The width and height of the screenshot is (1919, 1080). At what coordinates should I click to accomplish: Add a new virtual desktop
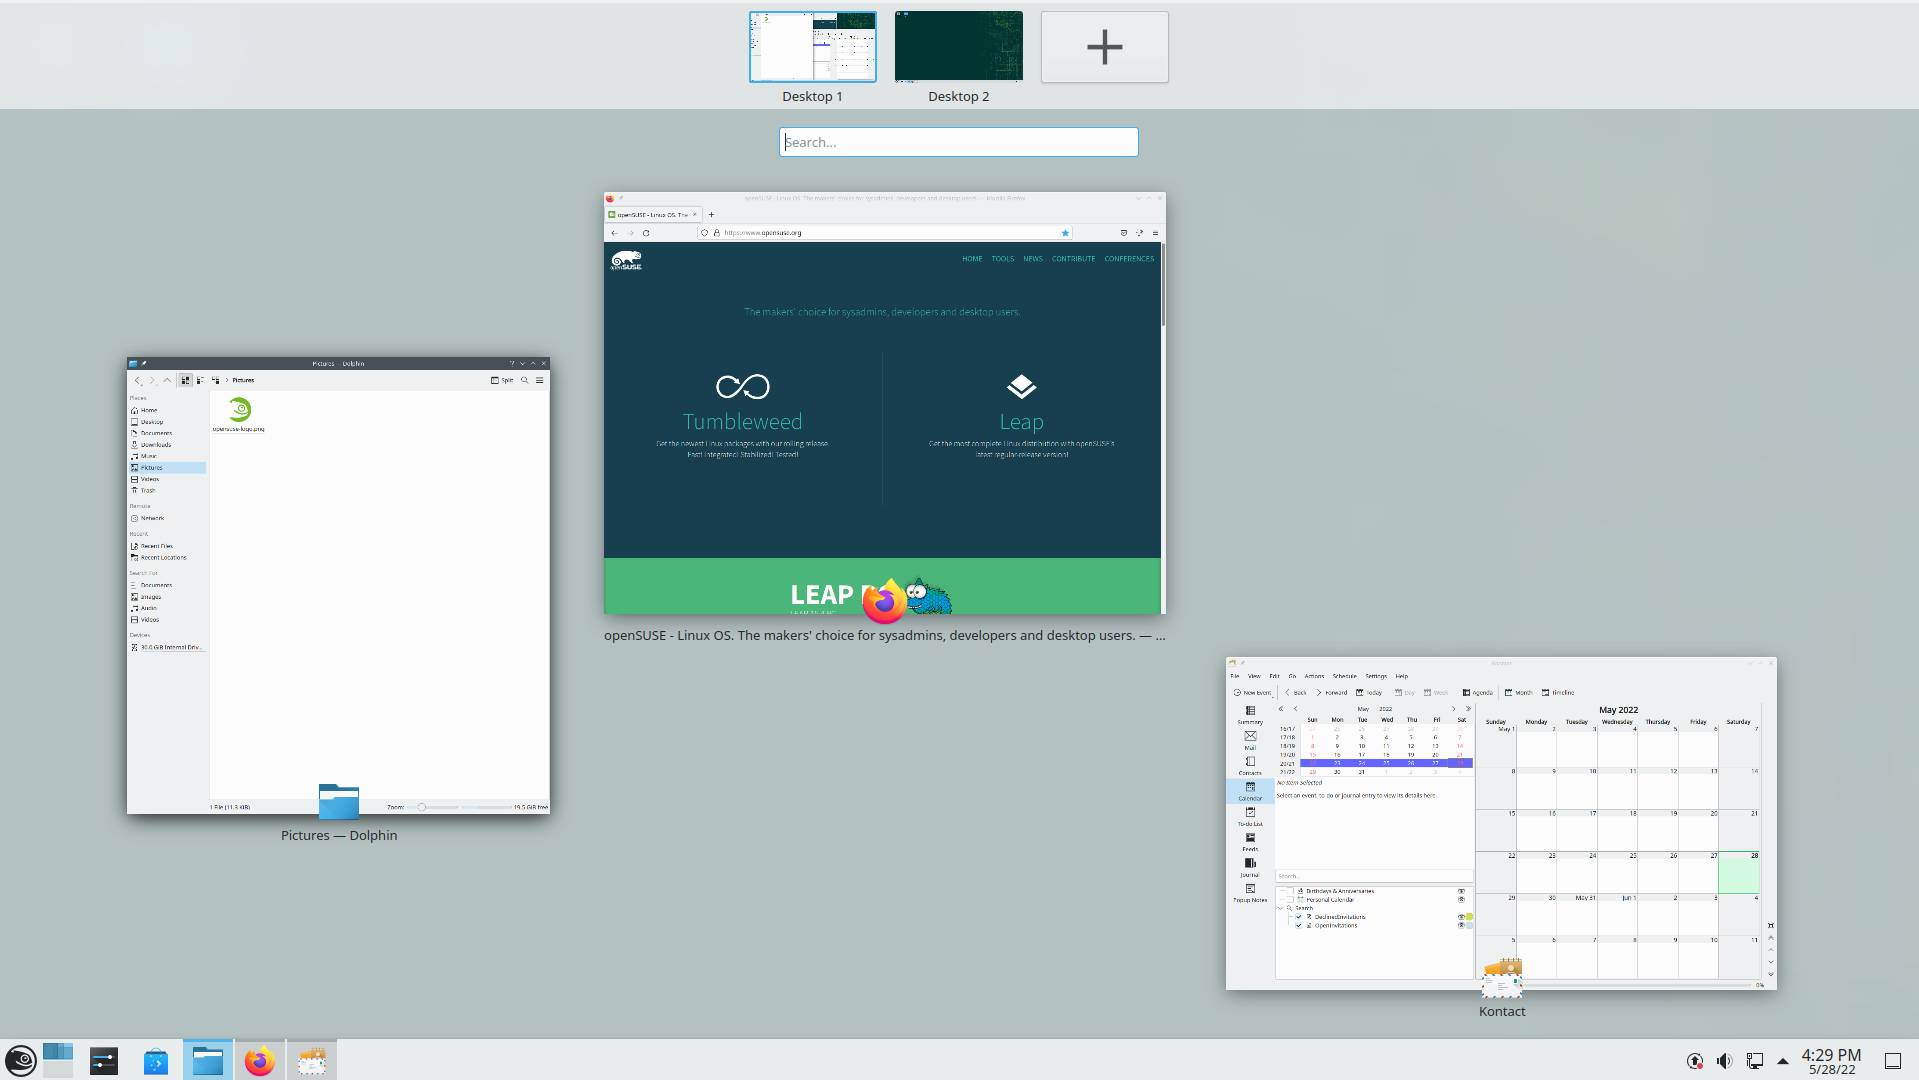[x=1104, y=47]
